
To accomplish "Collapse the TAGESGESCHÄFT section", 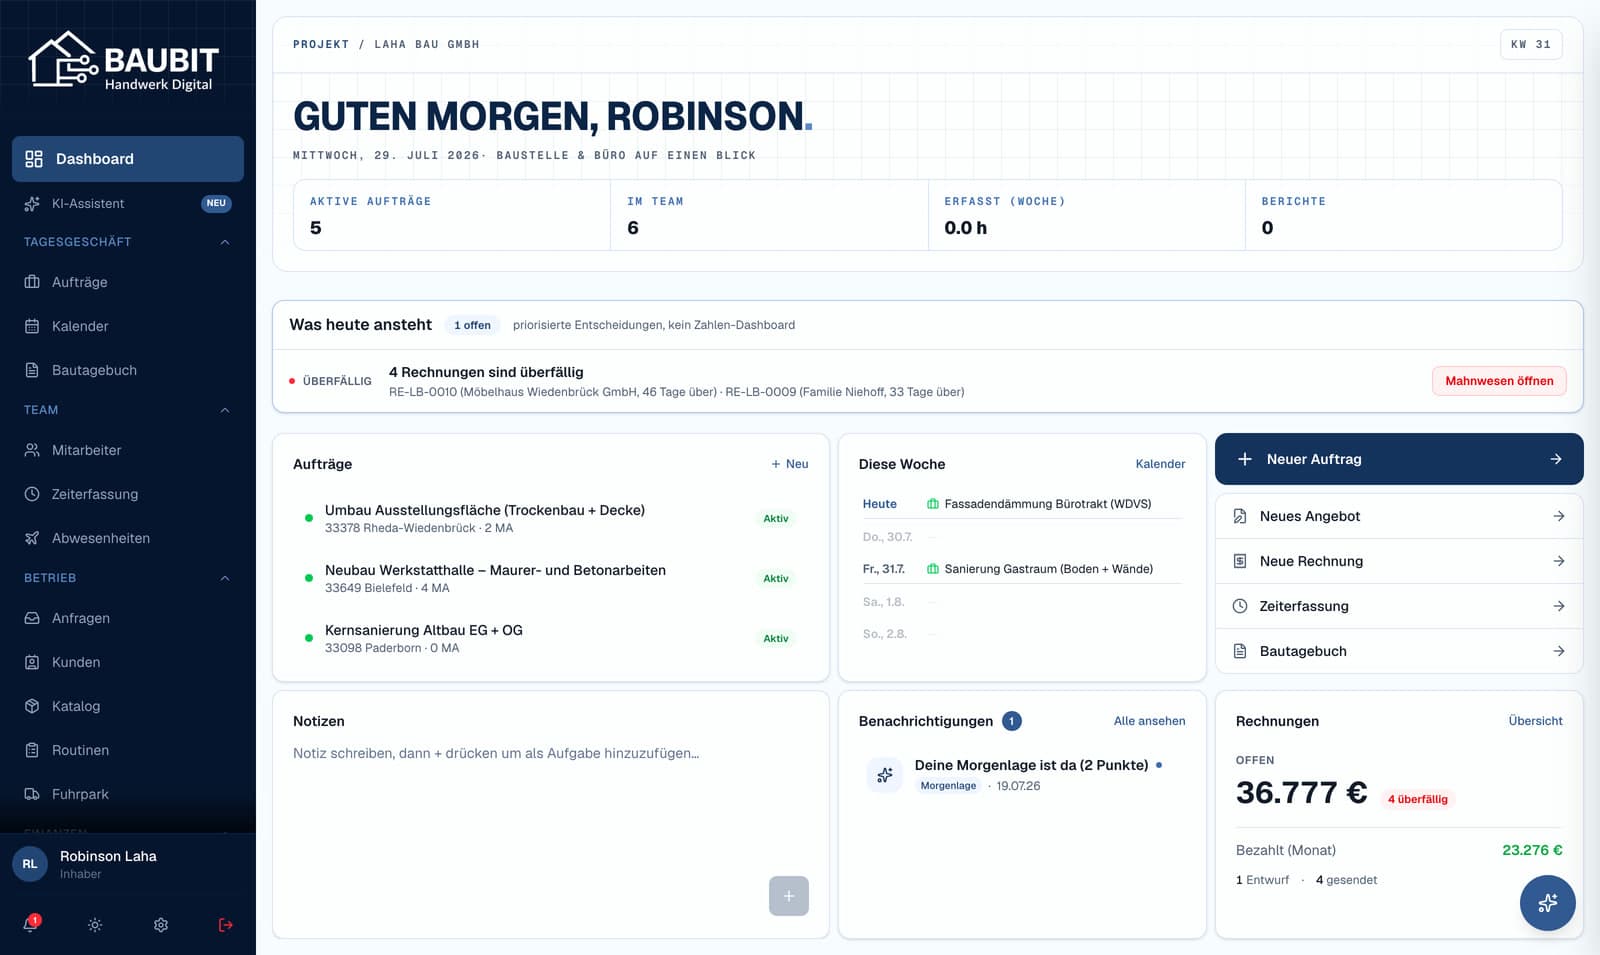I will [x=225, y=242].
